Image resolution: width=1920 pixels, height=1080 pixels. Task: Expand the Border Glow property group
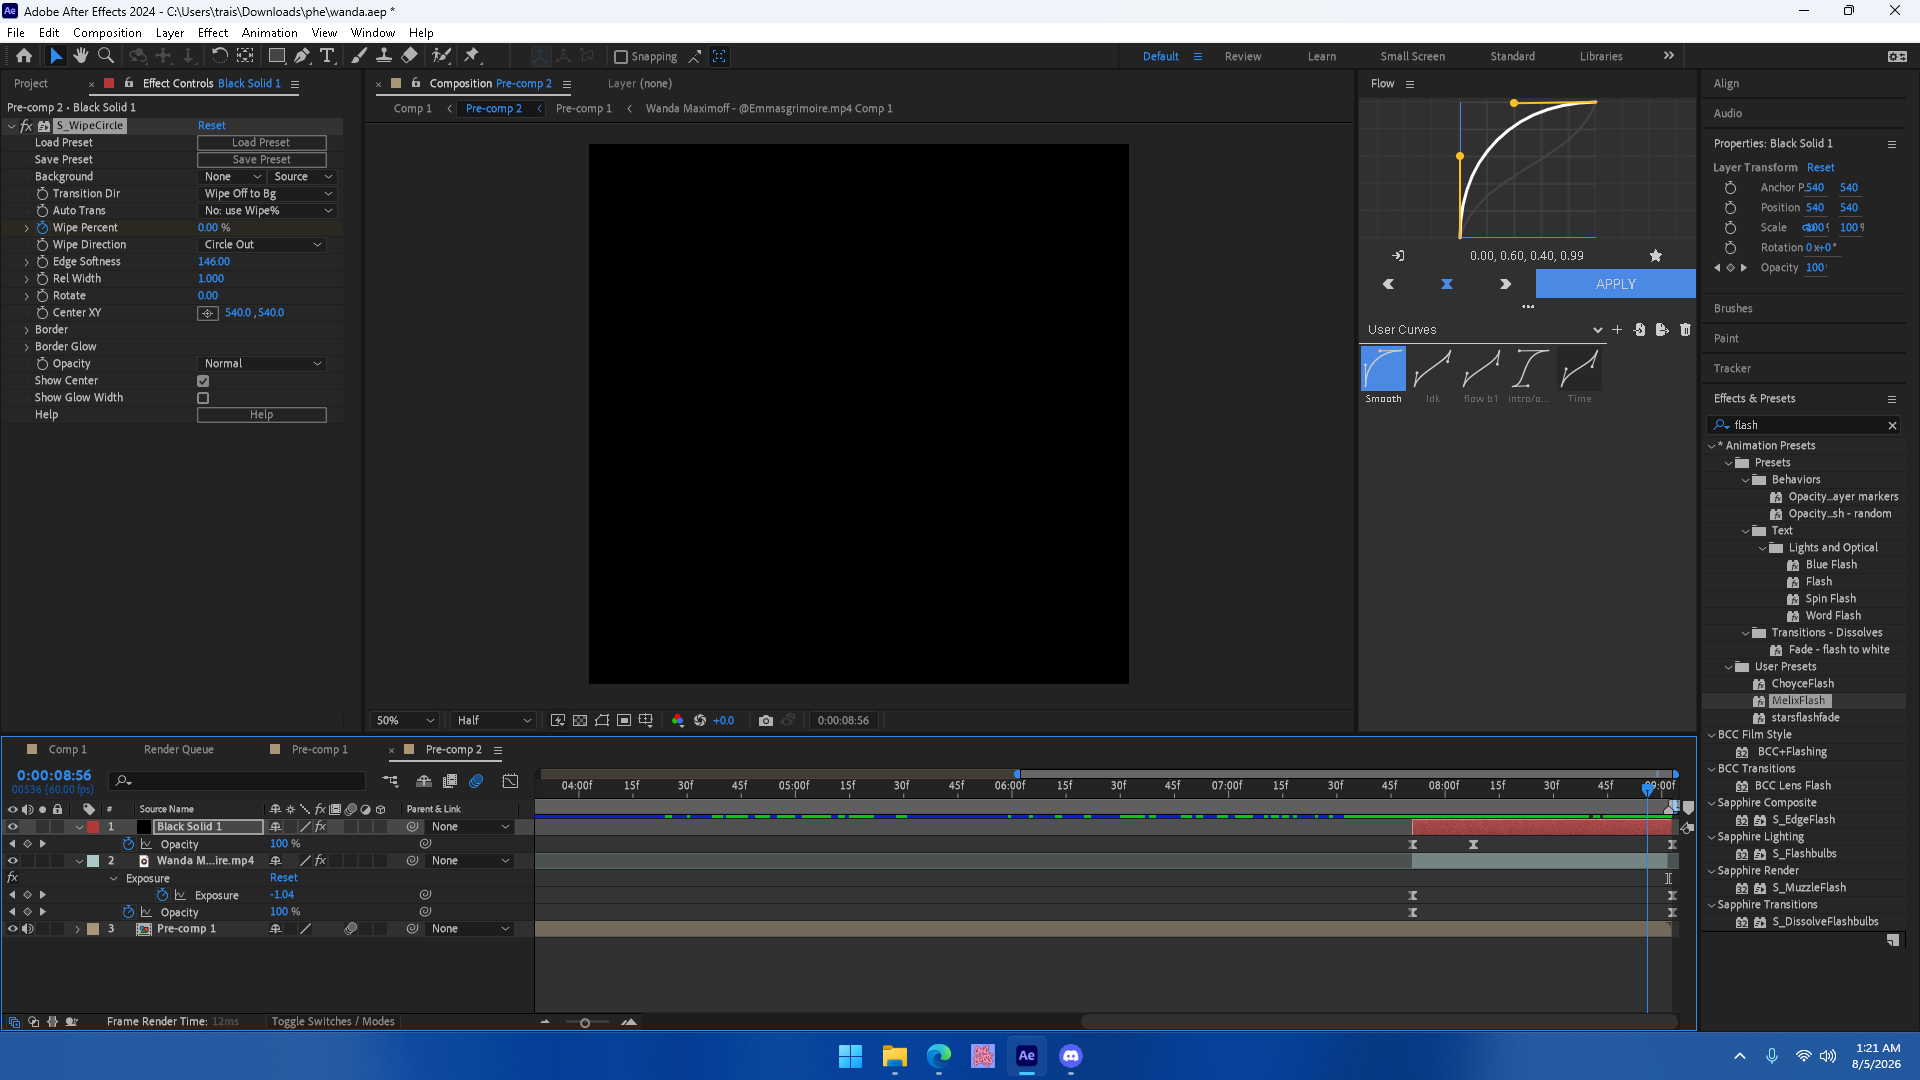click(27, 347)
